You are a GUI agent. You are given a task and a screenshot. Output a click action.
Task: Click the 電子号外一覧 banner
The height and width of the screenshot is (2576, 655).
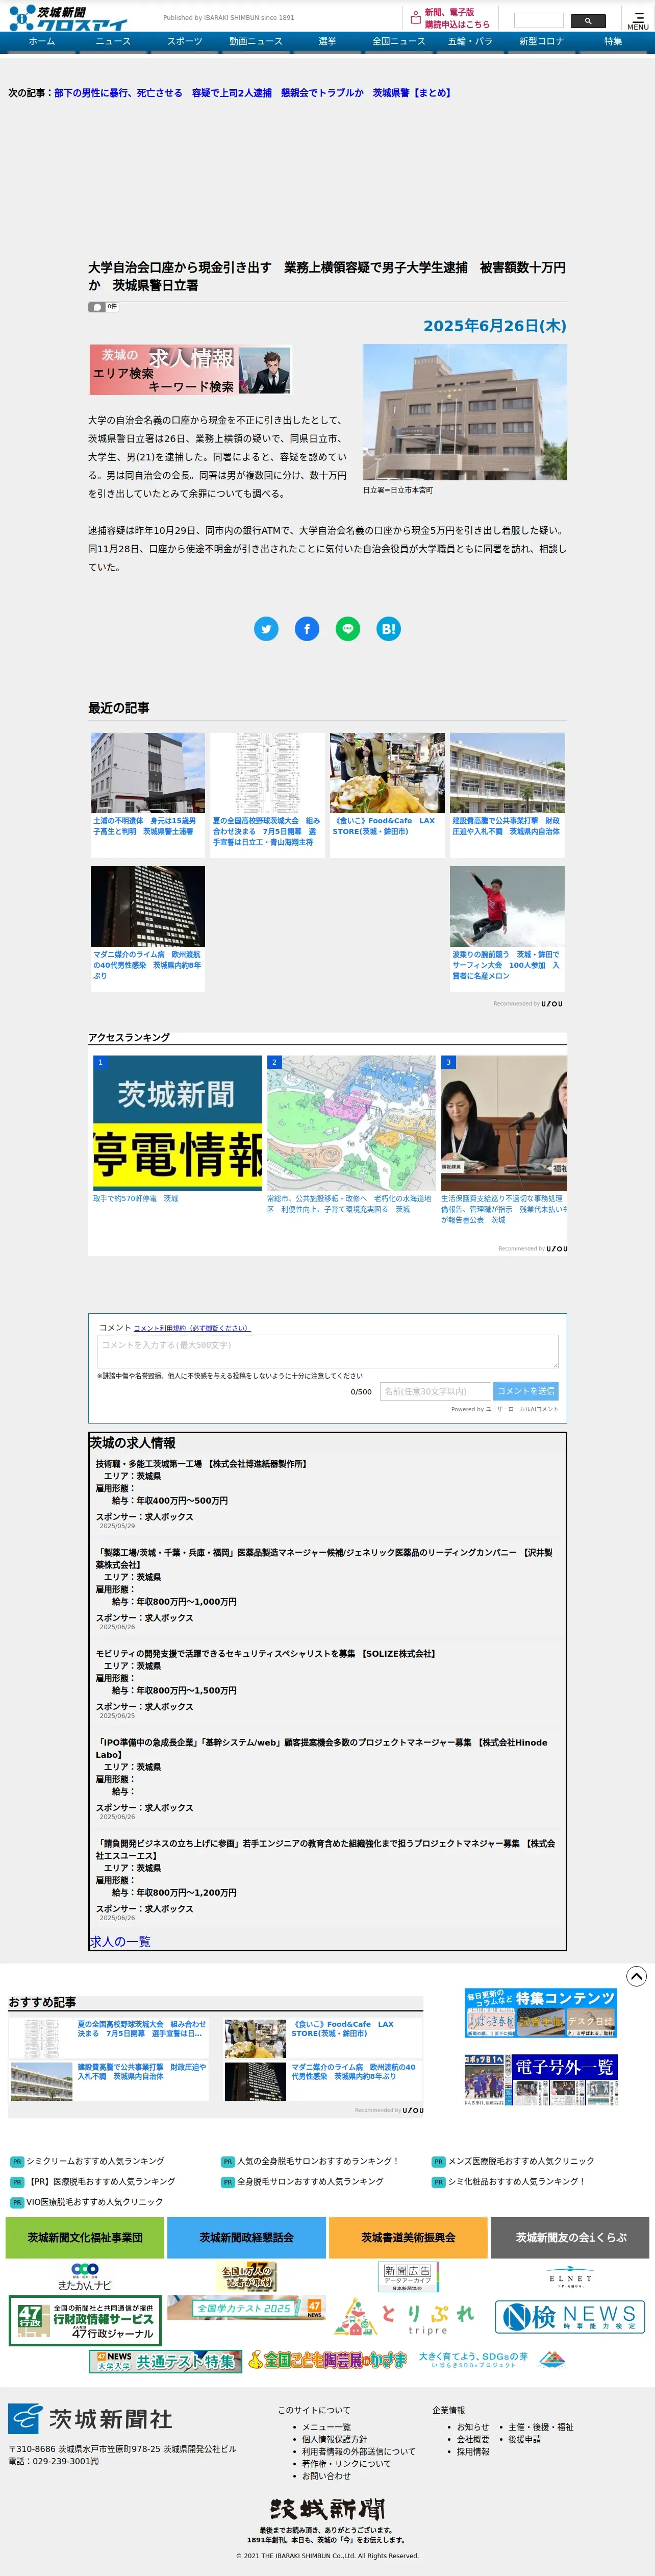540,2080
